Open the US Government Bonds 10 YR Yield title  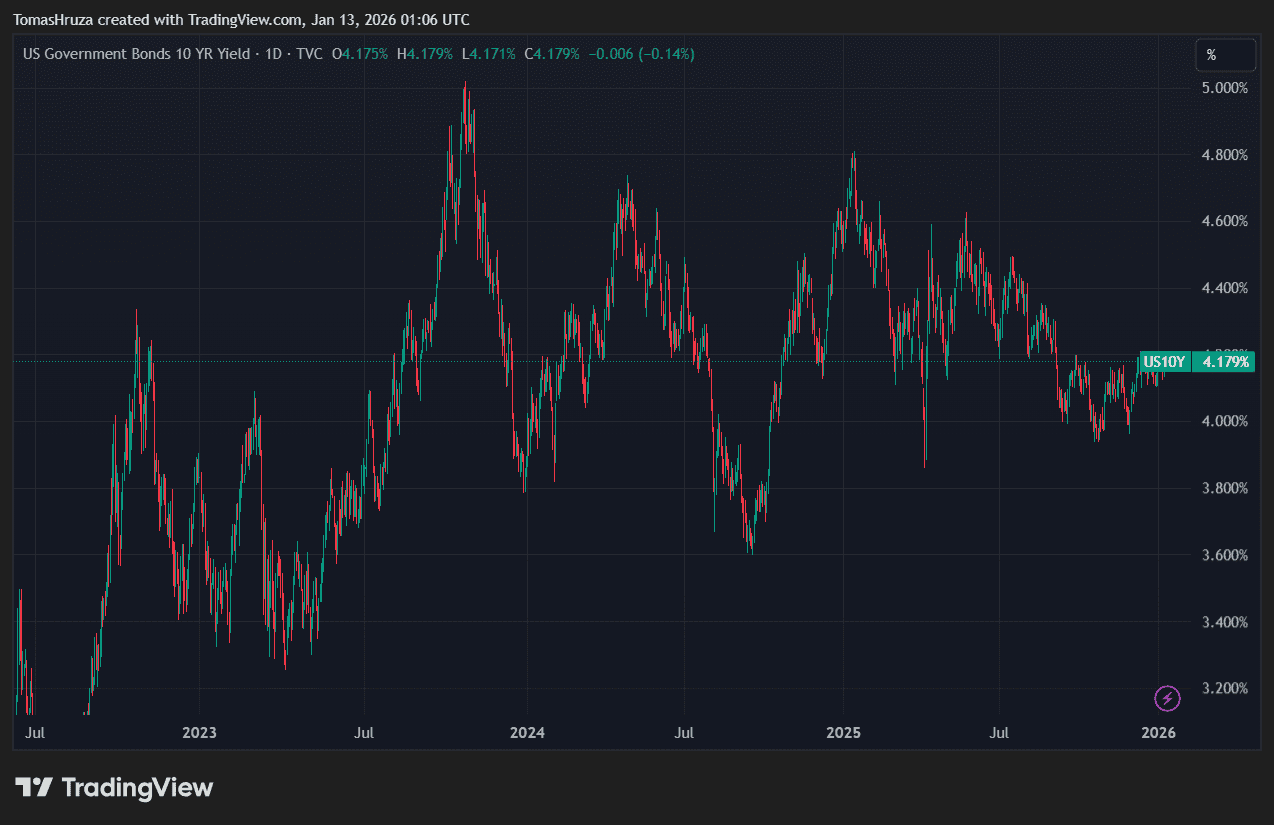137,54
